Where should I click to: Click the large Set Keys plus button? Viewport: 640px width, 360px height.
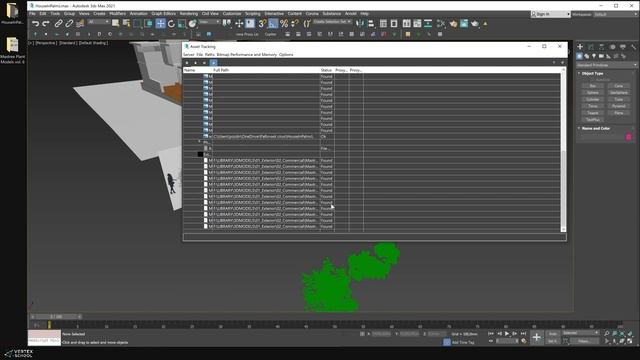[x=536, y=337]
